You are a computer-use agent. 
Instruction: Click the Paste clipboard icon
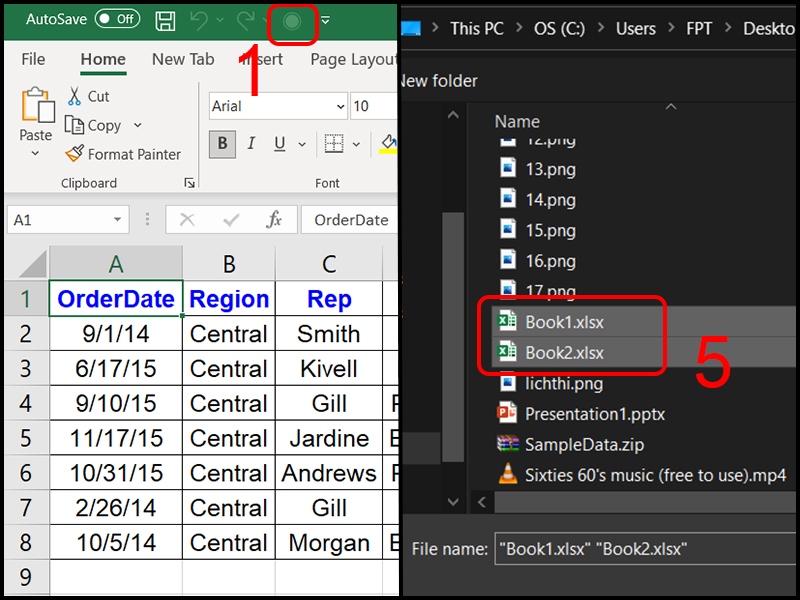(x=38, y=105)
